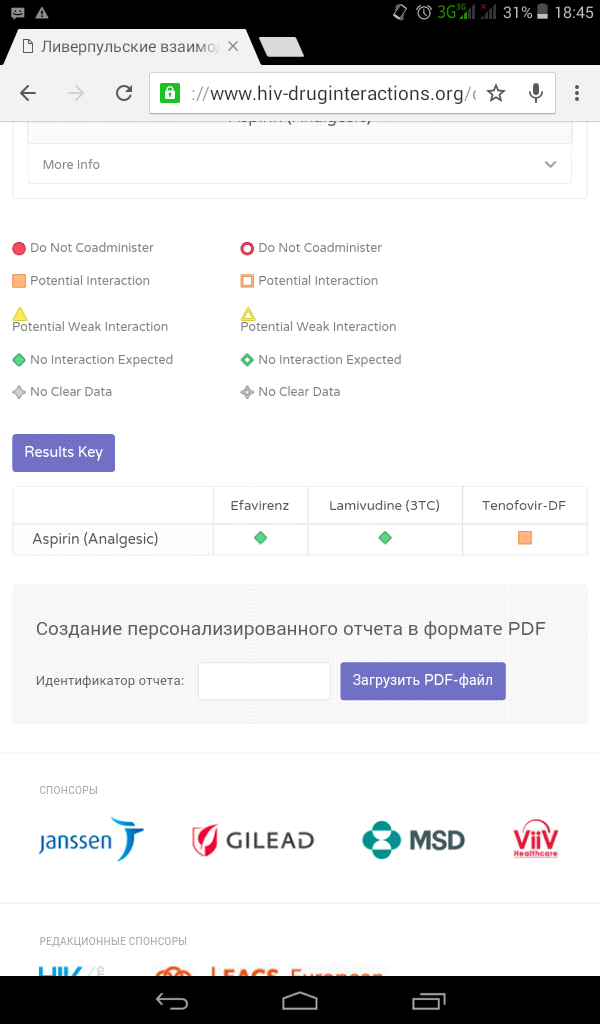600x1024 pixels.
Task: Open a new tab next to current
Action: click(x=281, y=47)
